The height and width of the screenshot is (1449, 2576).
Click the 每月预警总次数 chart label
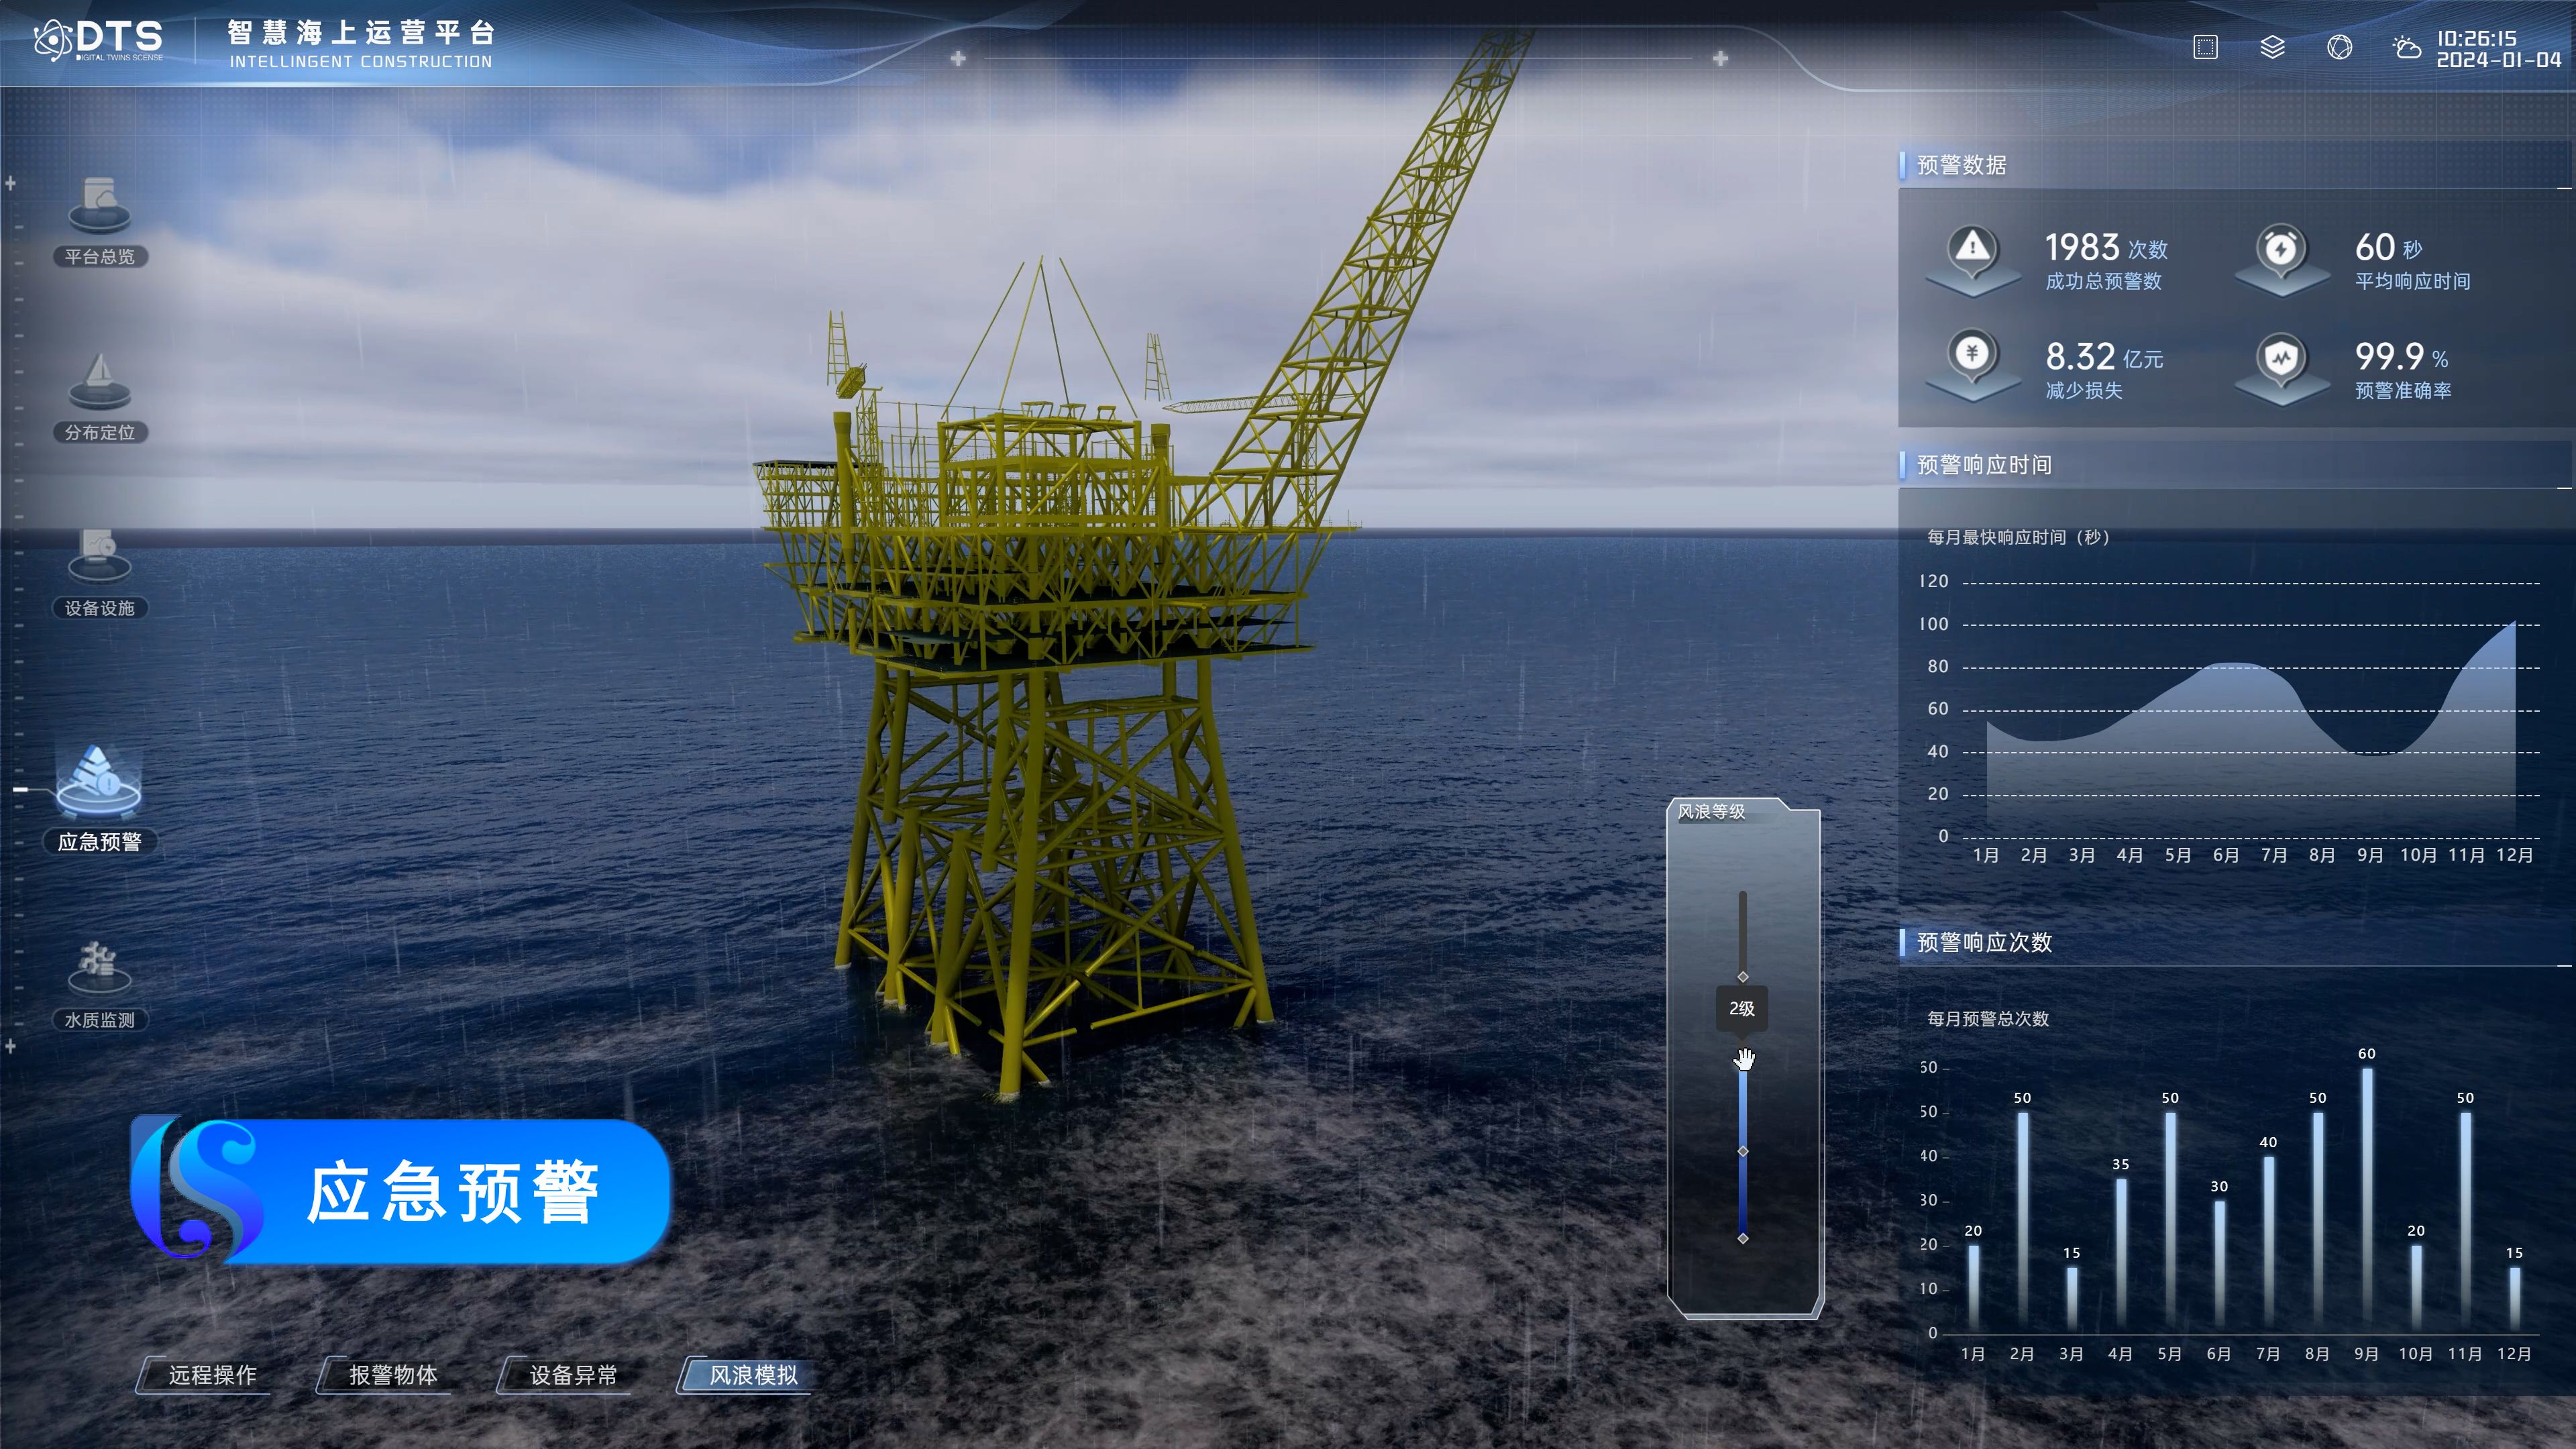(1988, 1019)
